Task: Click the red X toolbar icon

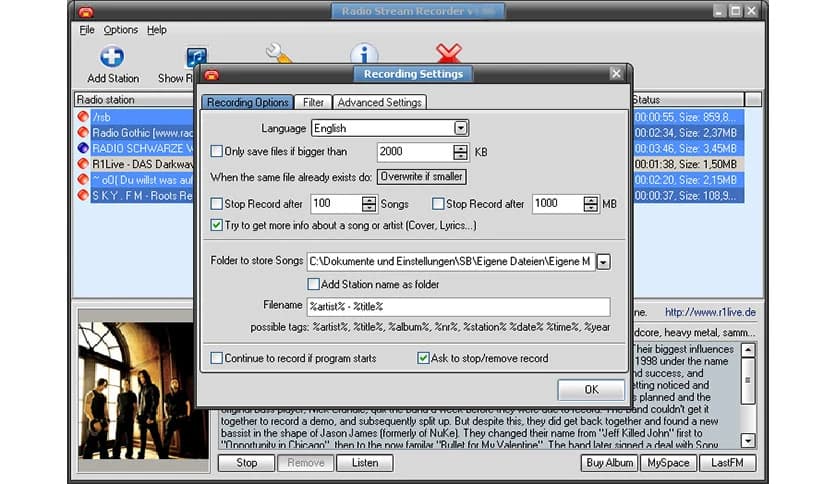Action: coord(448,53)
